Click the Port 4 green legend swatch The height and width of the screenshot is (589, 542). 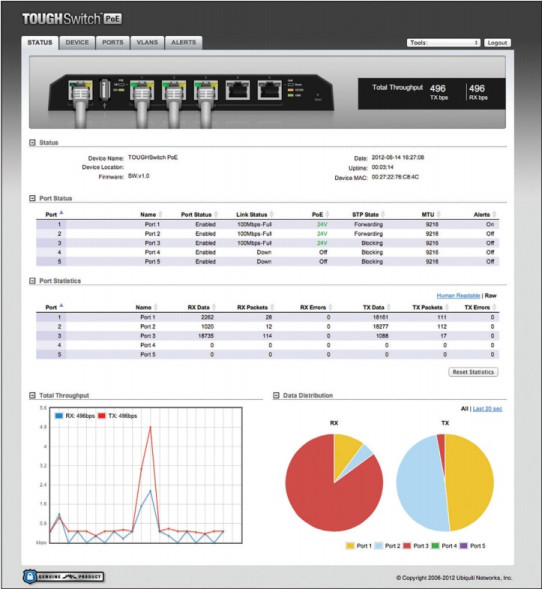pyautogui.click(x=435, y=545)
